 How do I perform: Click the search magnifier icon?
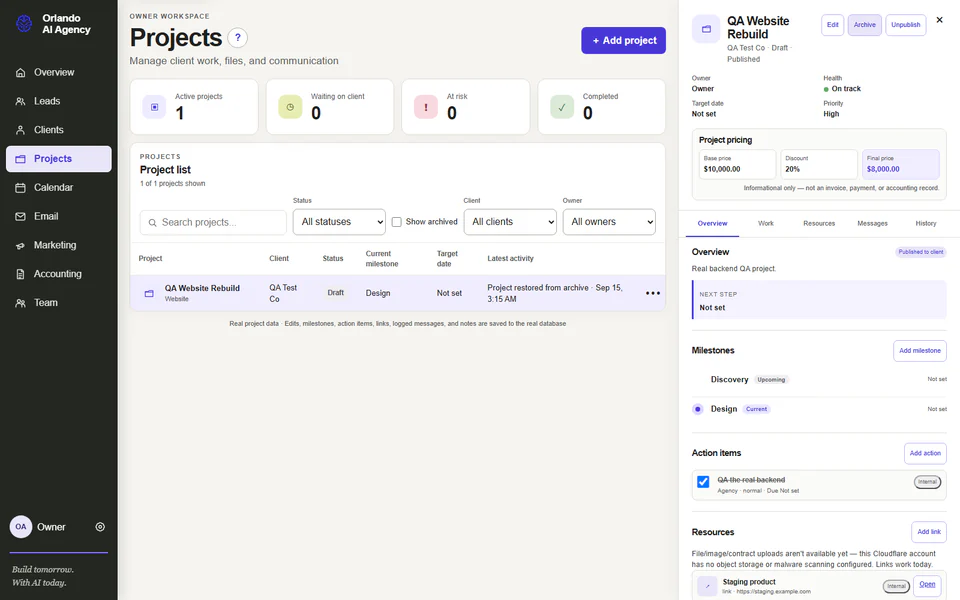pyautogui.click(x=152, y=223)
